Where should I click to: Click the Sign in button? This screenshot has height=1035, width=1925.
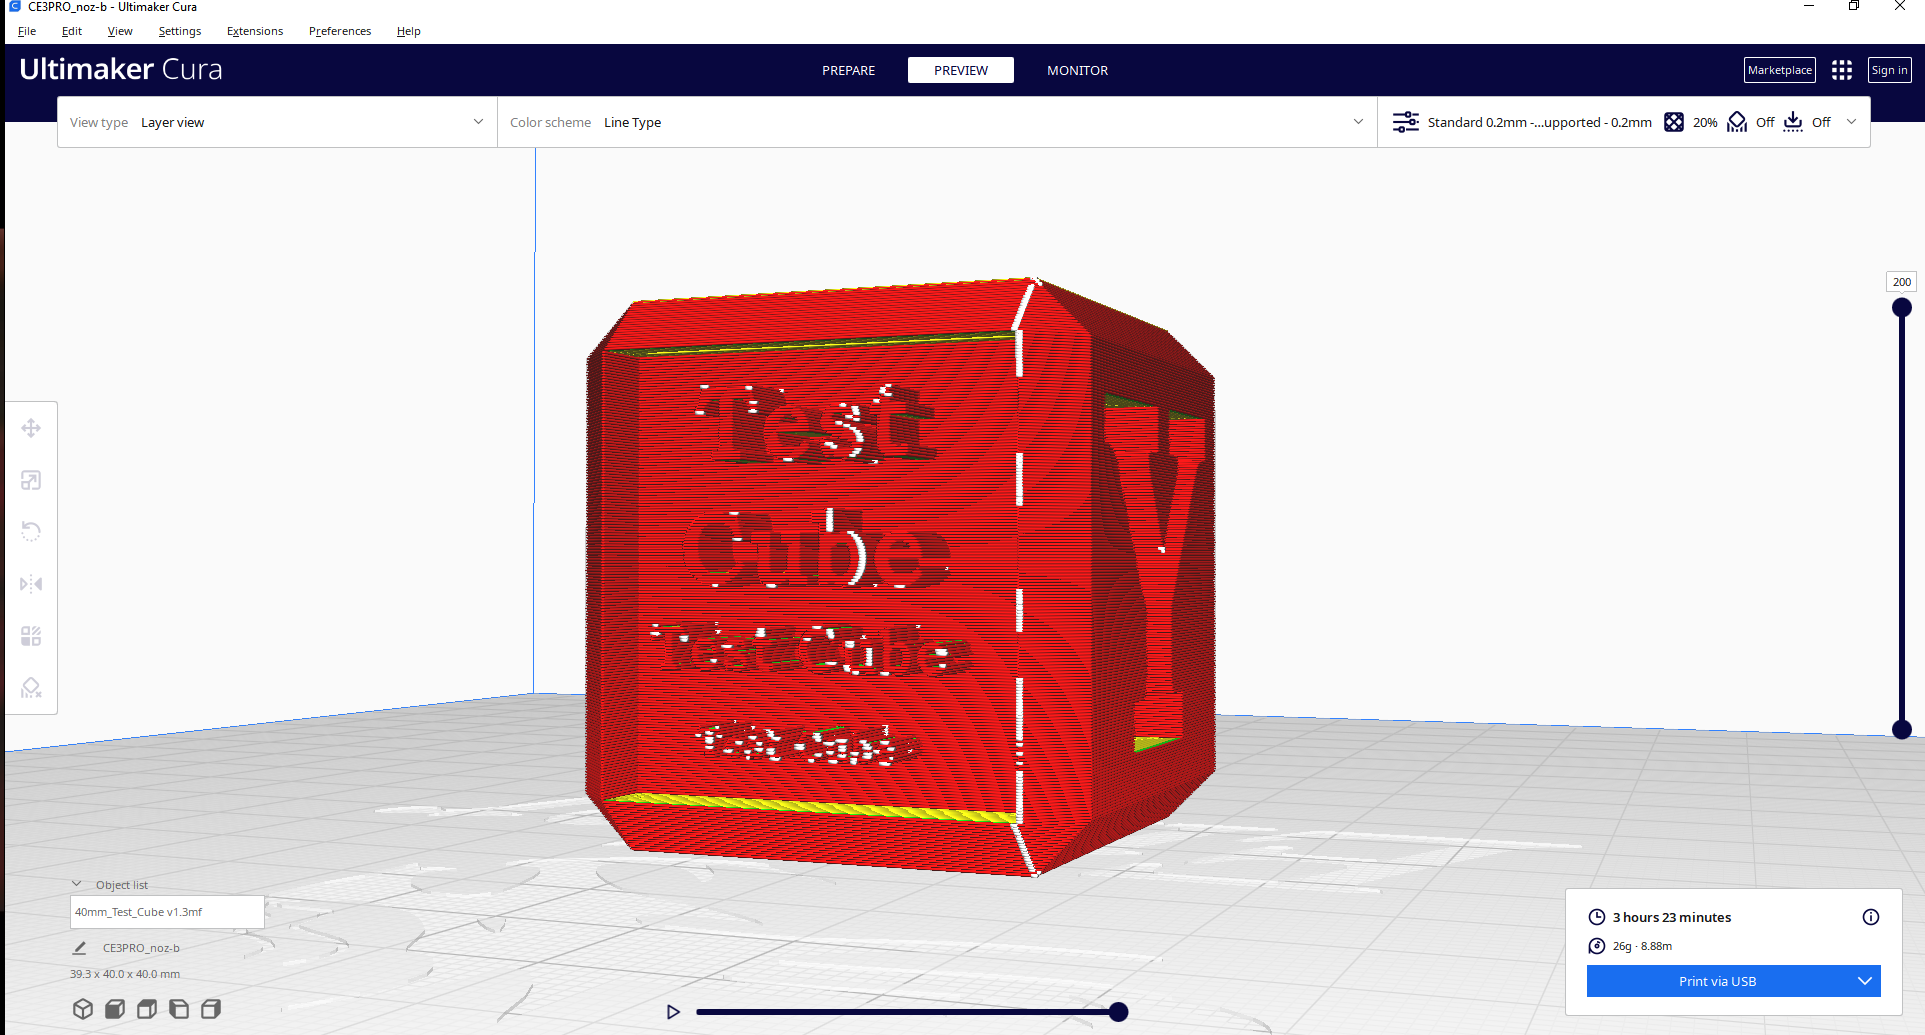pyautogui.click(x=1889, y=70)
